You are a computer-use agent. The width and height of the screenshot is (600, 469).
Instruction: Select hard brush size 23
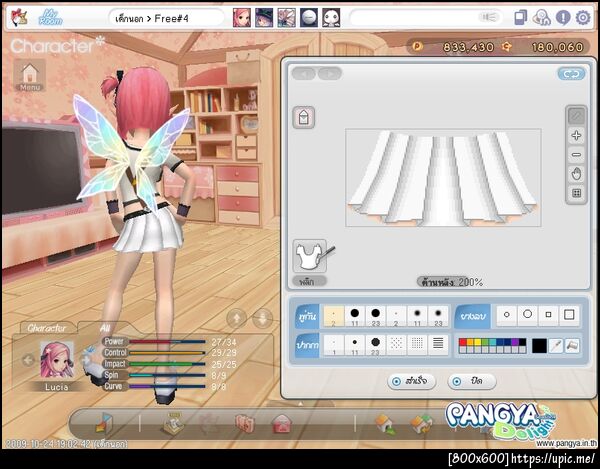click(376, 316)
